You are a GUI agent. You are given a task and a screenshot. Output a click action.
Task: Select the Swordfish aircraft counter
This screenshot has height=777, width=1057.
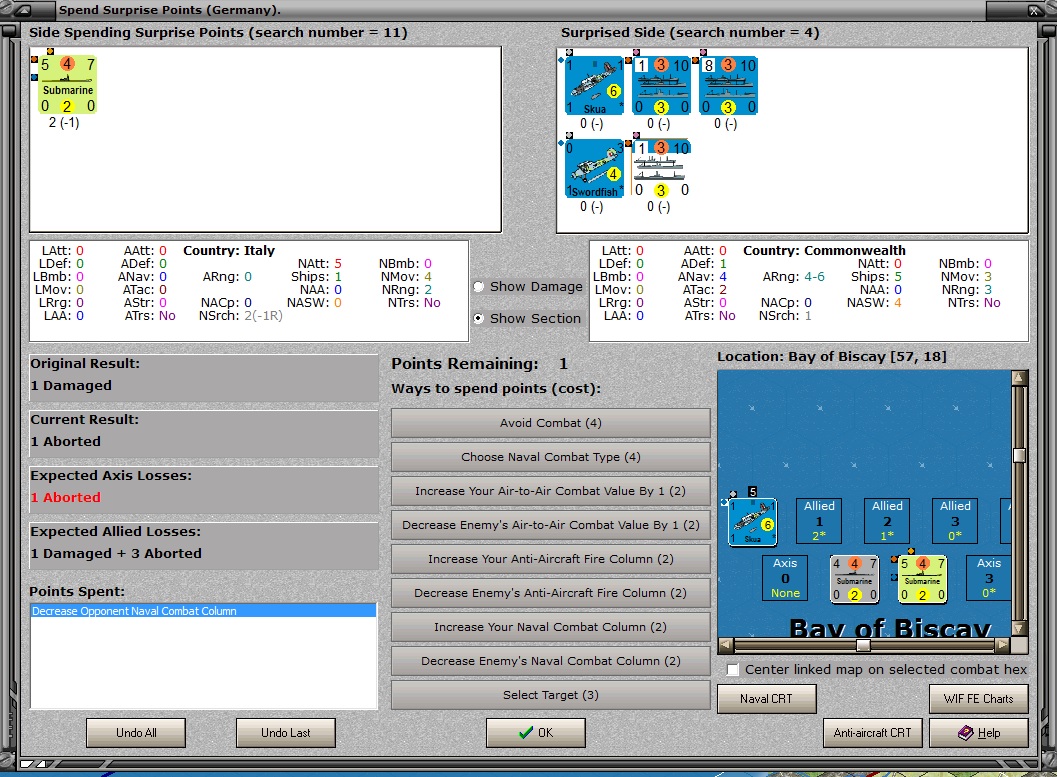click(x=594, y=168)
